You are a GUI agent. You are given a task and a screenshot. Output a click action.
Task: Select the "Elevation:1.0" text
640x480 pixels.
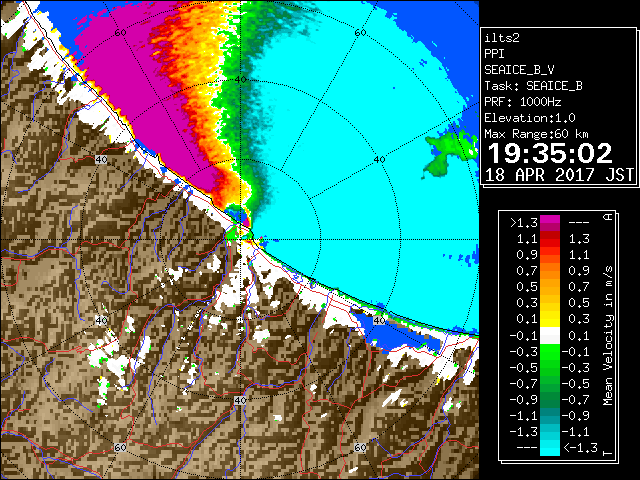click(x=530, y=118)
